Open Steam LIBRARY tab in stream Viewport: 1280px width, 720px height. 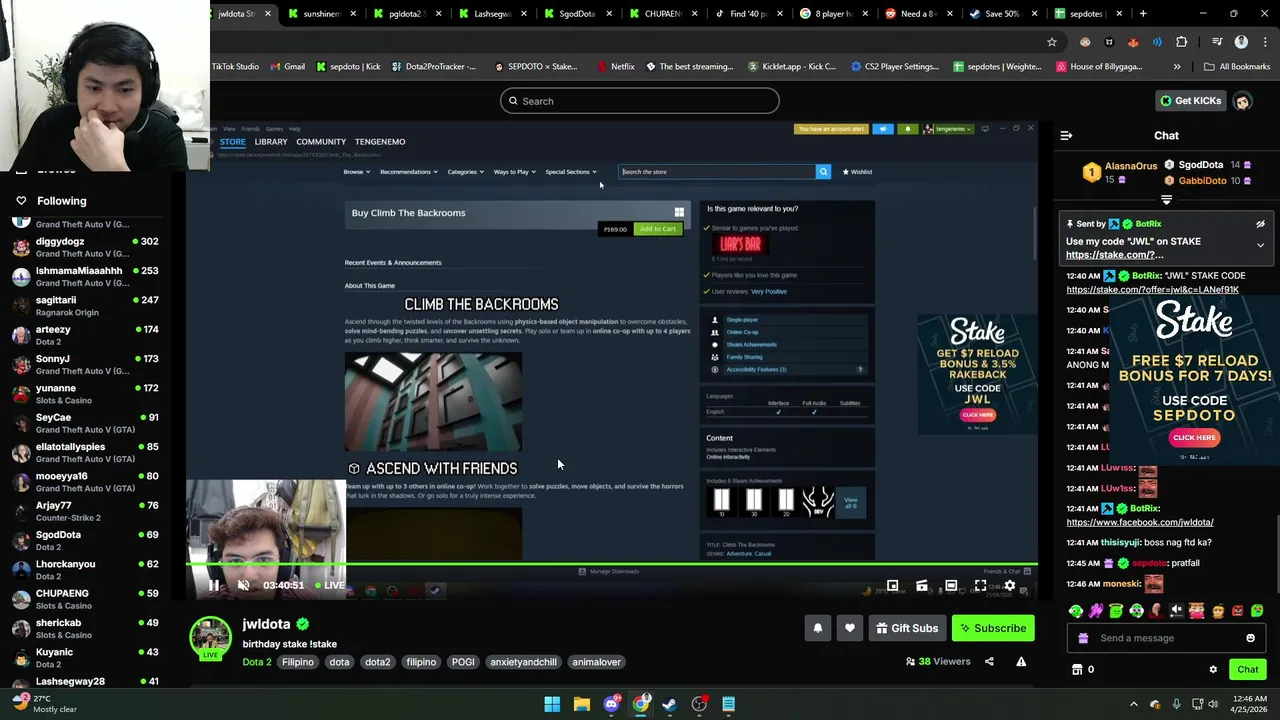point(271,142)
